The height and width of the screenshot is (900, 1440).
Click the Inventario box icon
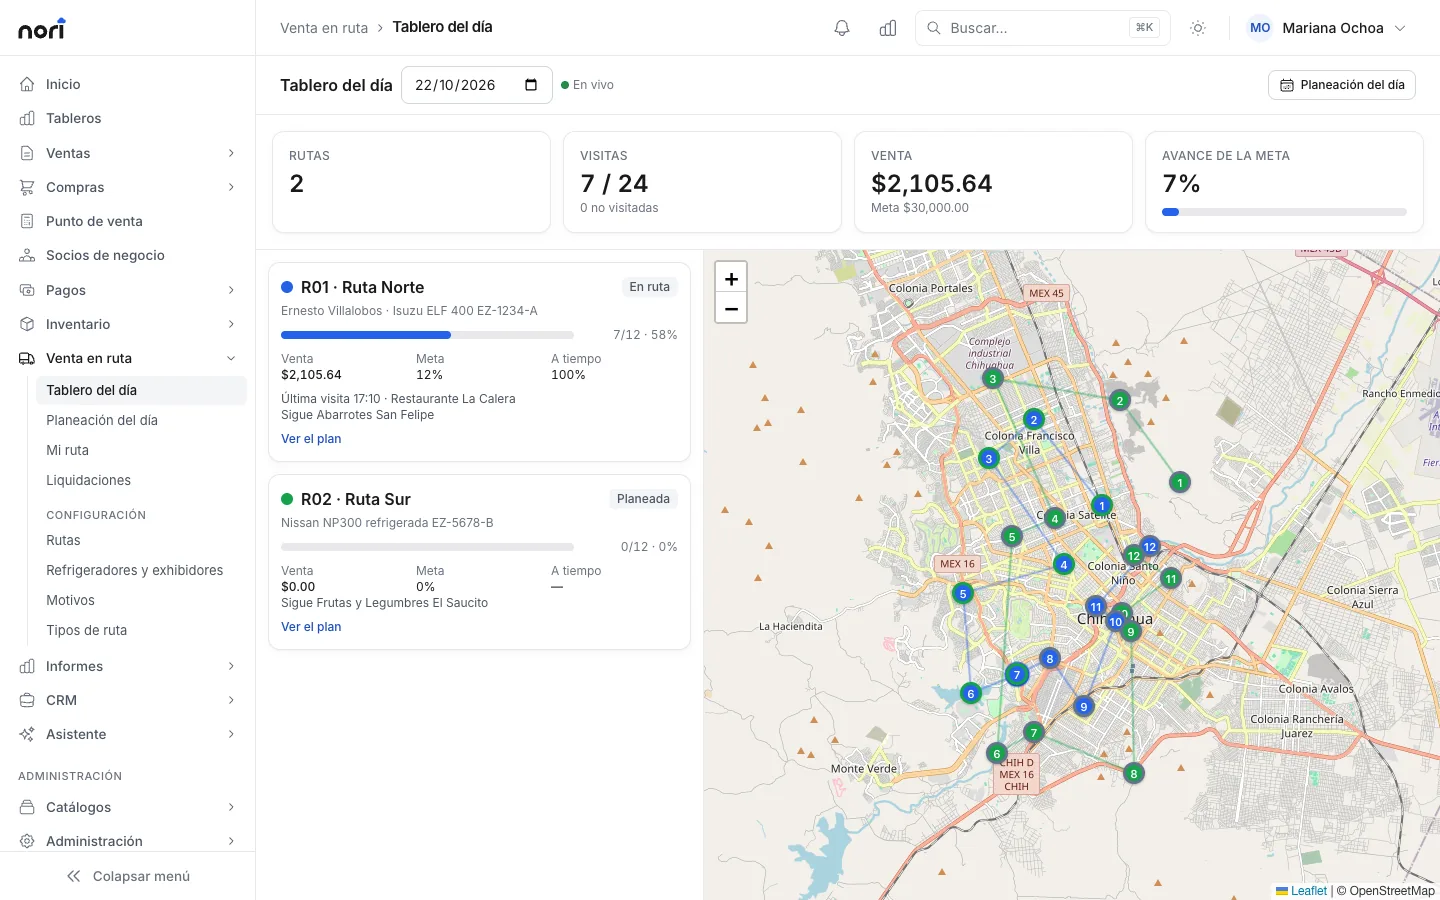click(x=27, y=324)
